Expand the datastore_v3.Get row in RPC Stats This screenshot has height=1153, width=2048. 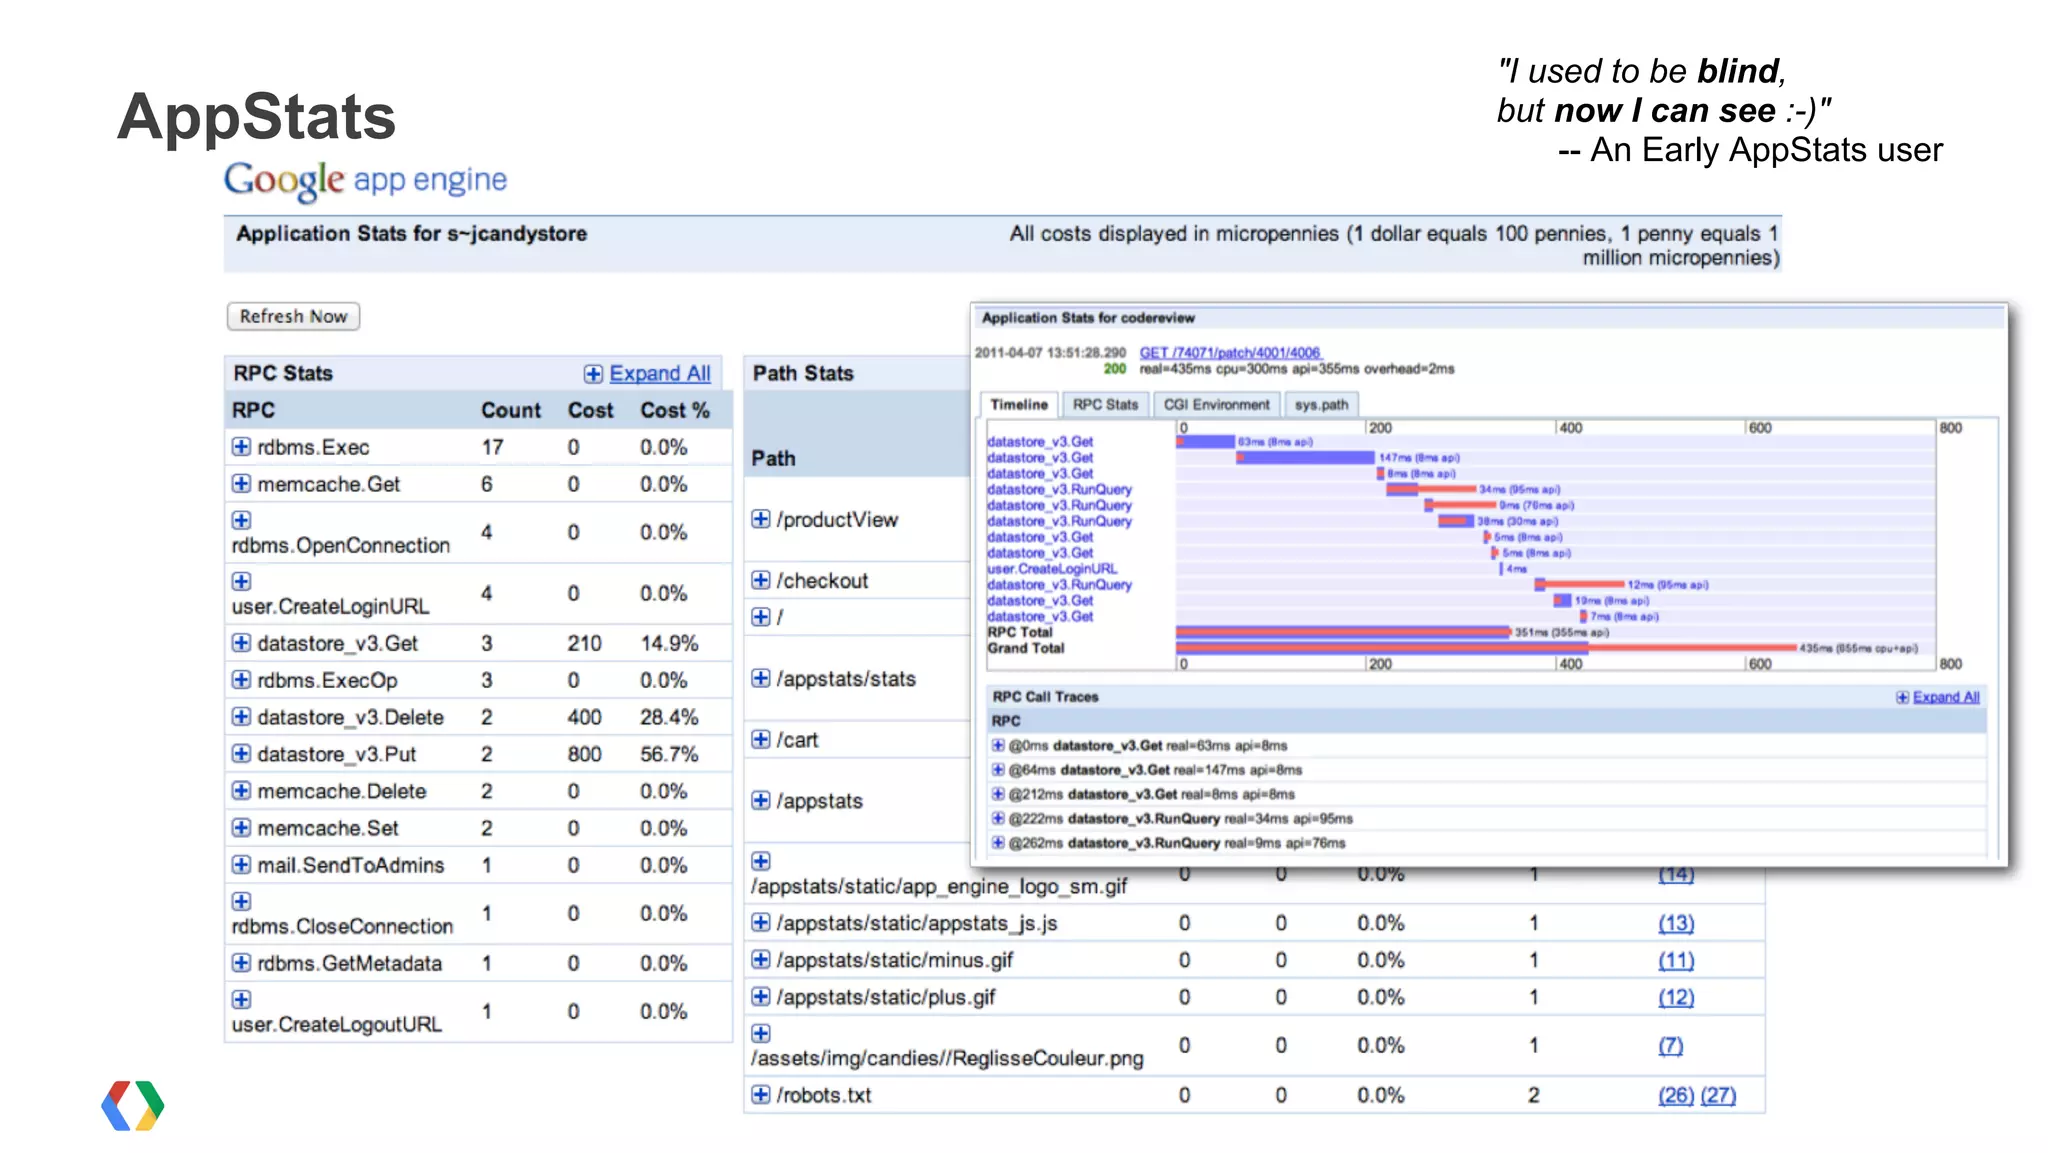(241, 643)
